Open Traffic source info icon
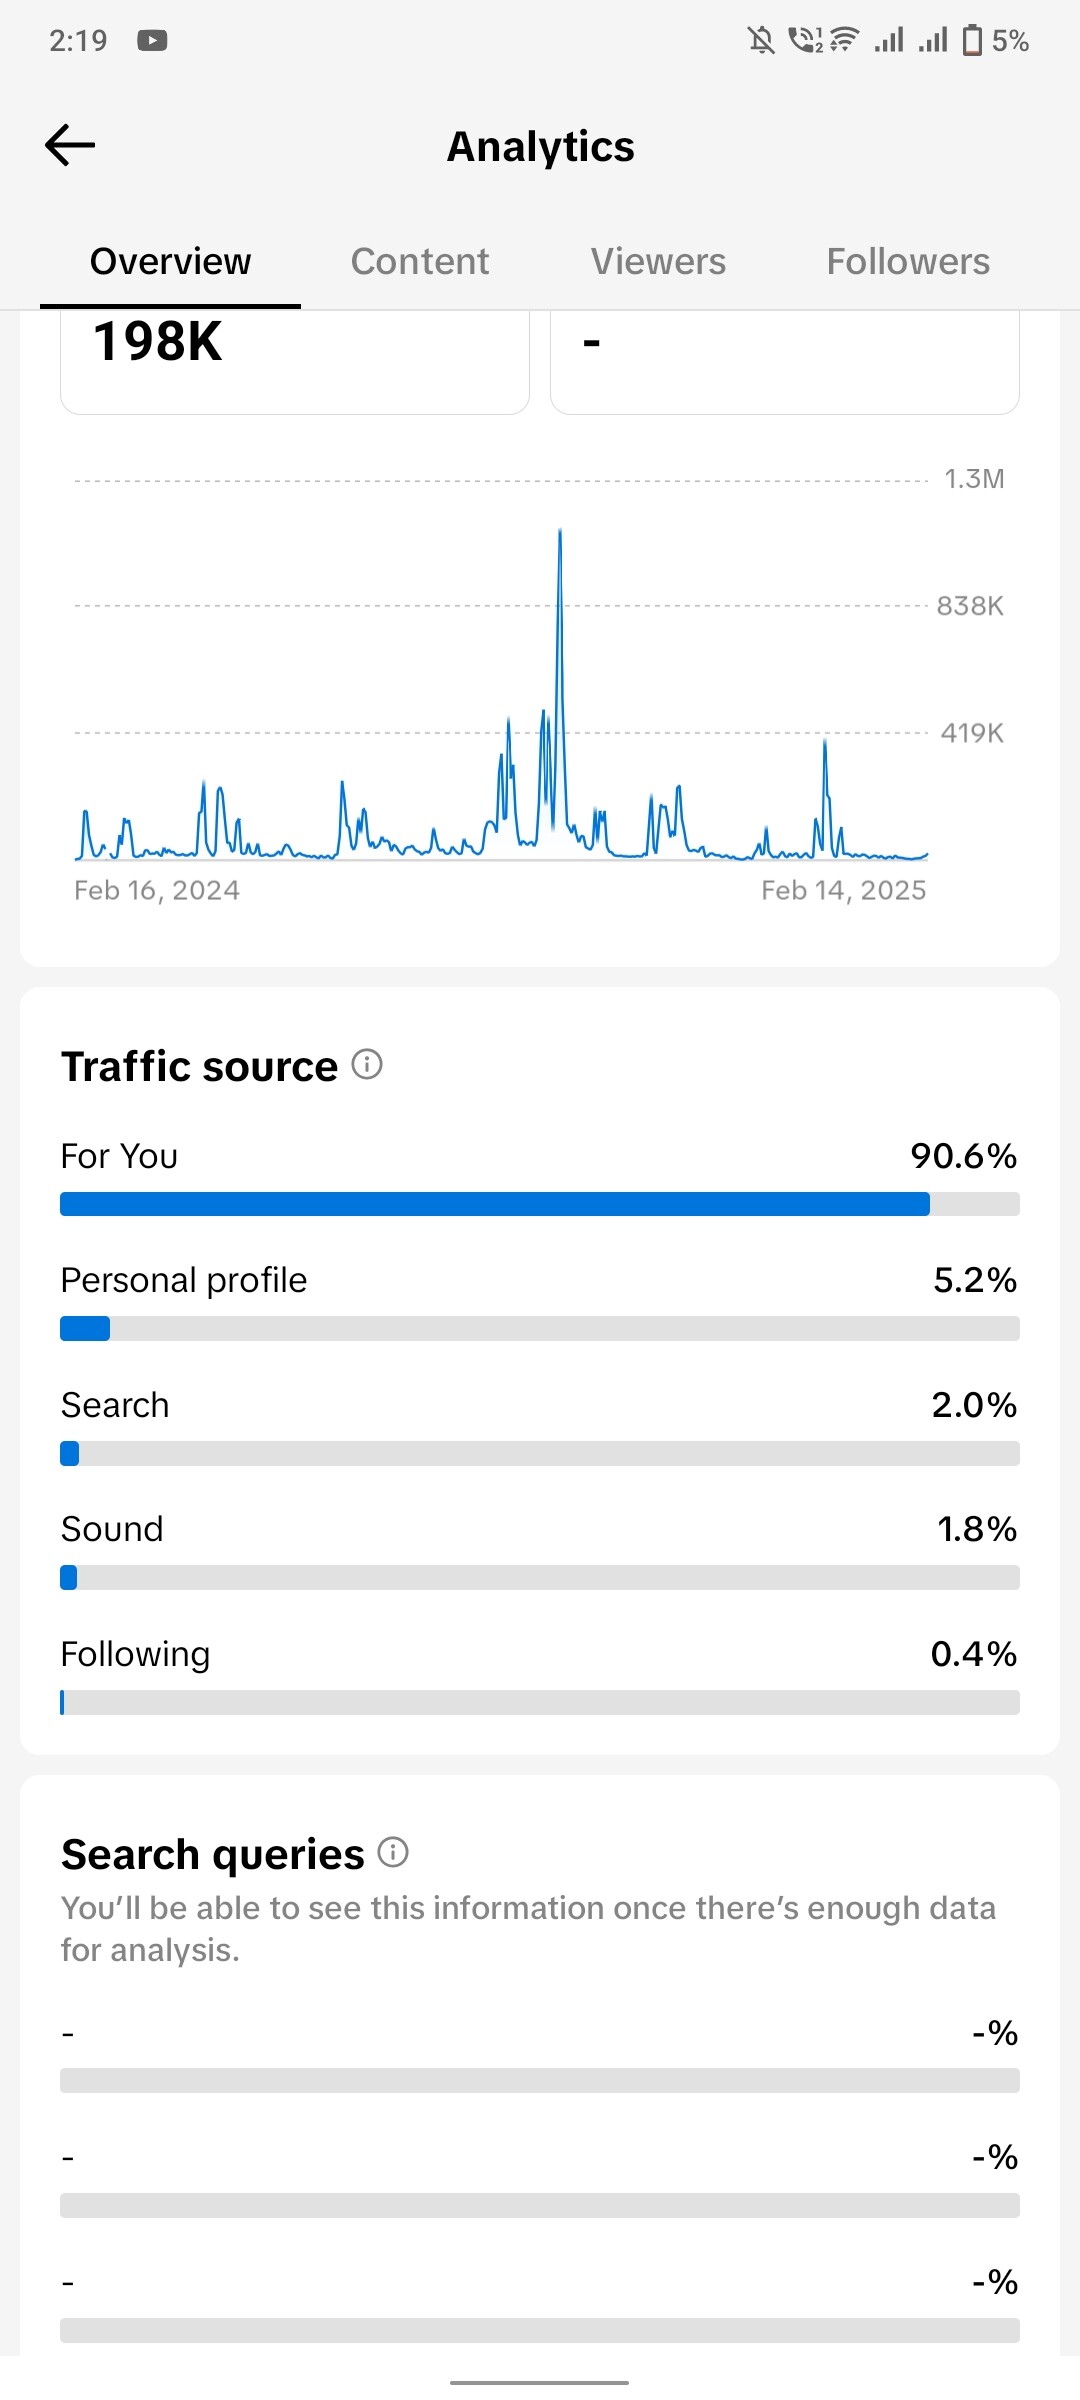Viewport: 1080px width, 2400px height. tap(367, 1065)
